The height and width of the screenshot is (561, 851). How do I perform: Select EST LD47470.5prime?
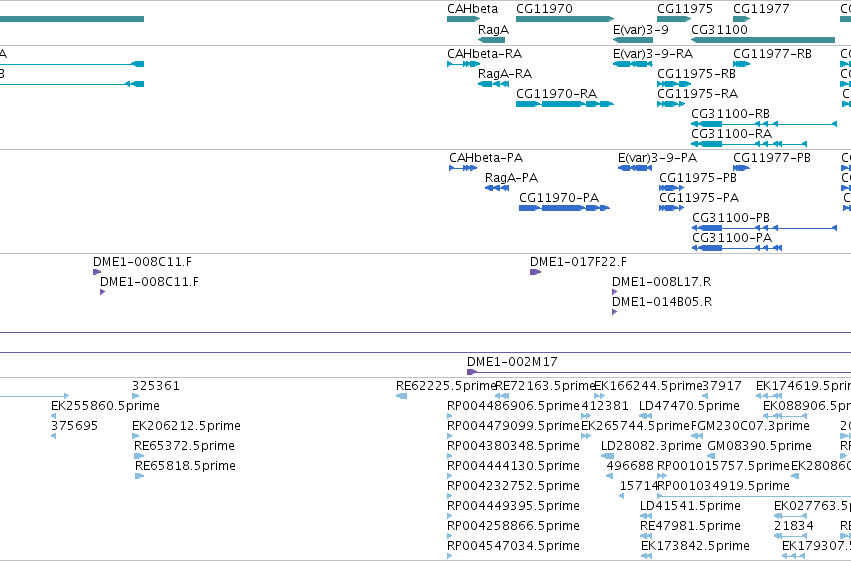(645, 416)
